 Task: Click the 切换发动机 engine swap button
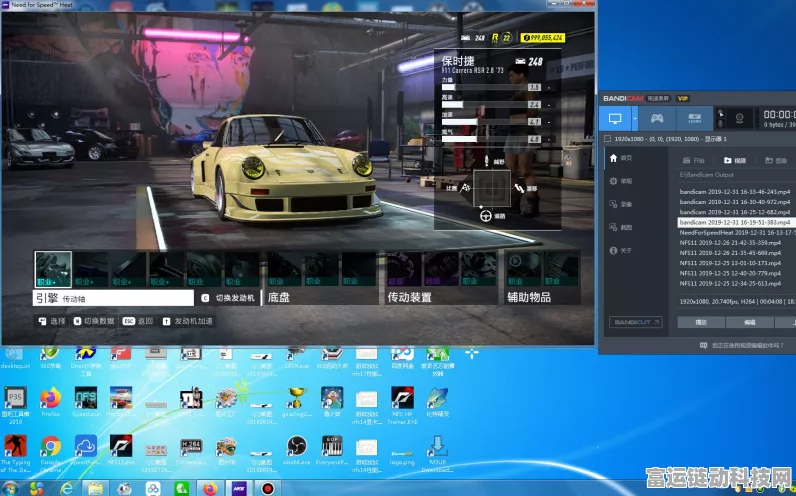228,298
